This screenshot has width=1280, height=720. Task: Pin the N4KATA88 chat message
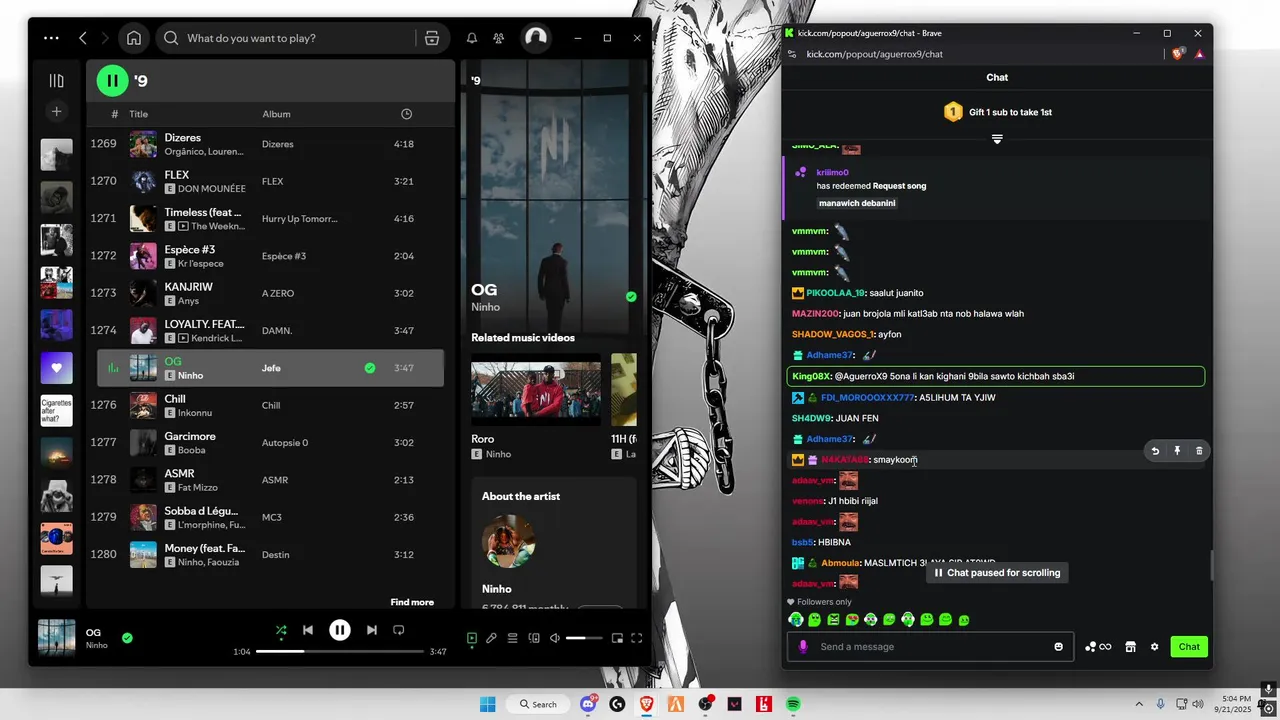point(1177,451)
